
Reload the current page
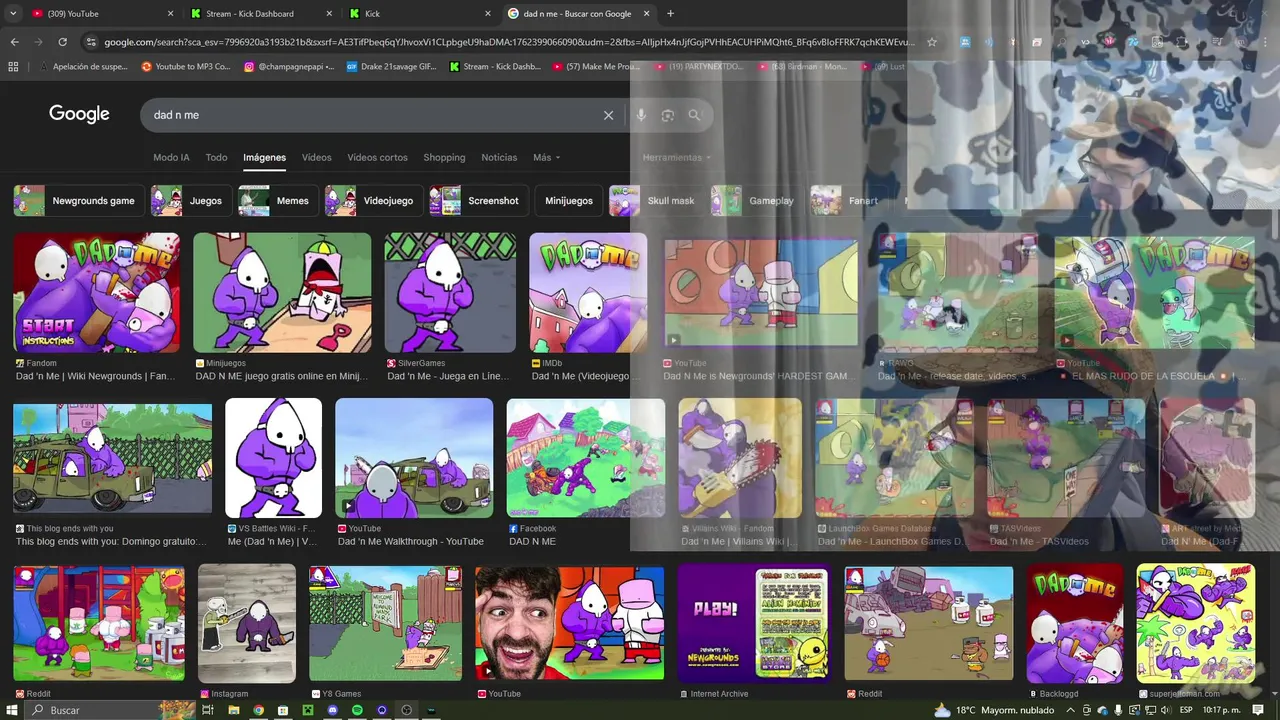(x=62, y=42)
